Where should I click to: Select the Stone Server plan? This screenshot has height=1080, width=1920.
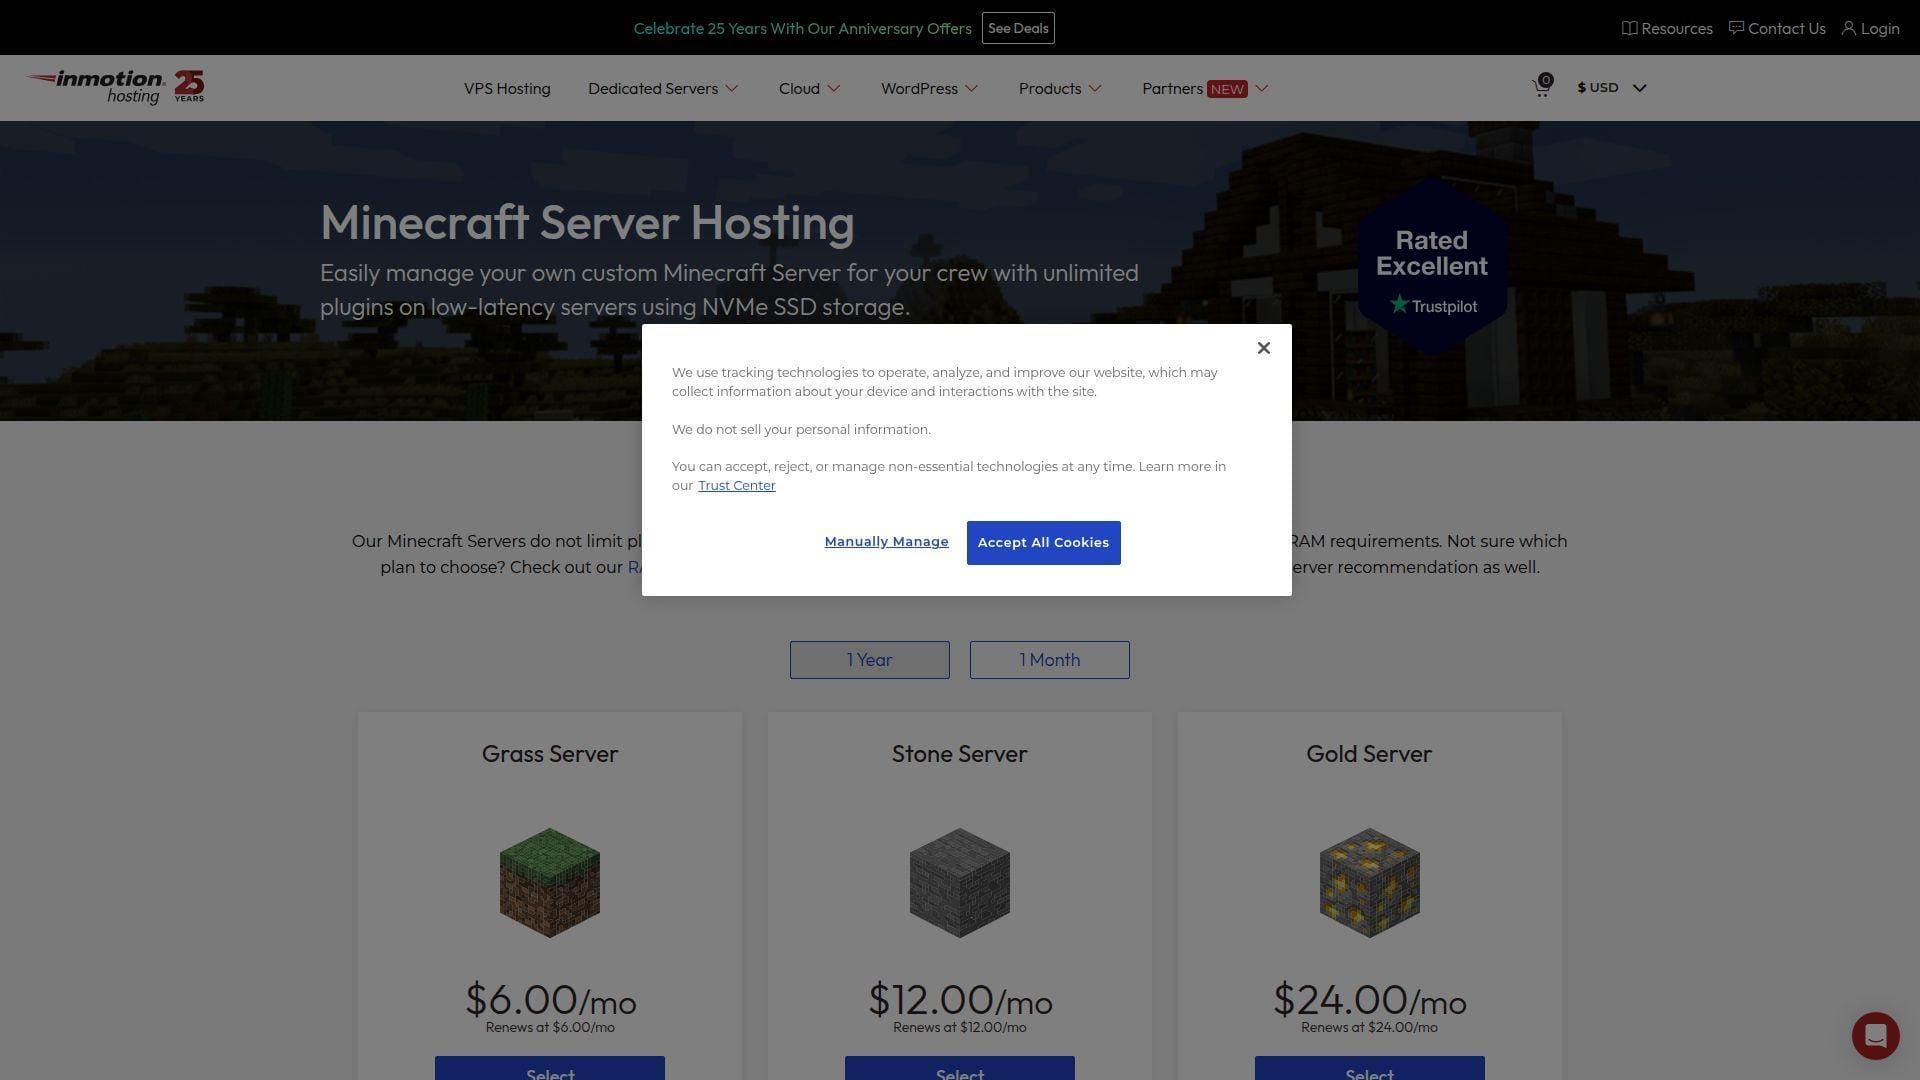click(x=960, y=1068)
